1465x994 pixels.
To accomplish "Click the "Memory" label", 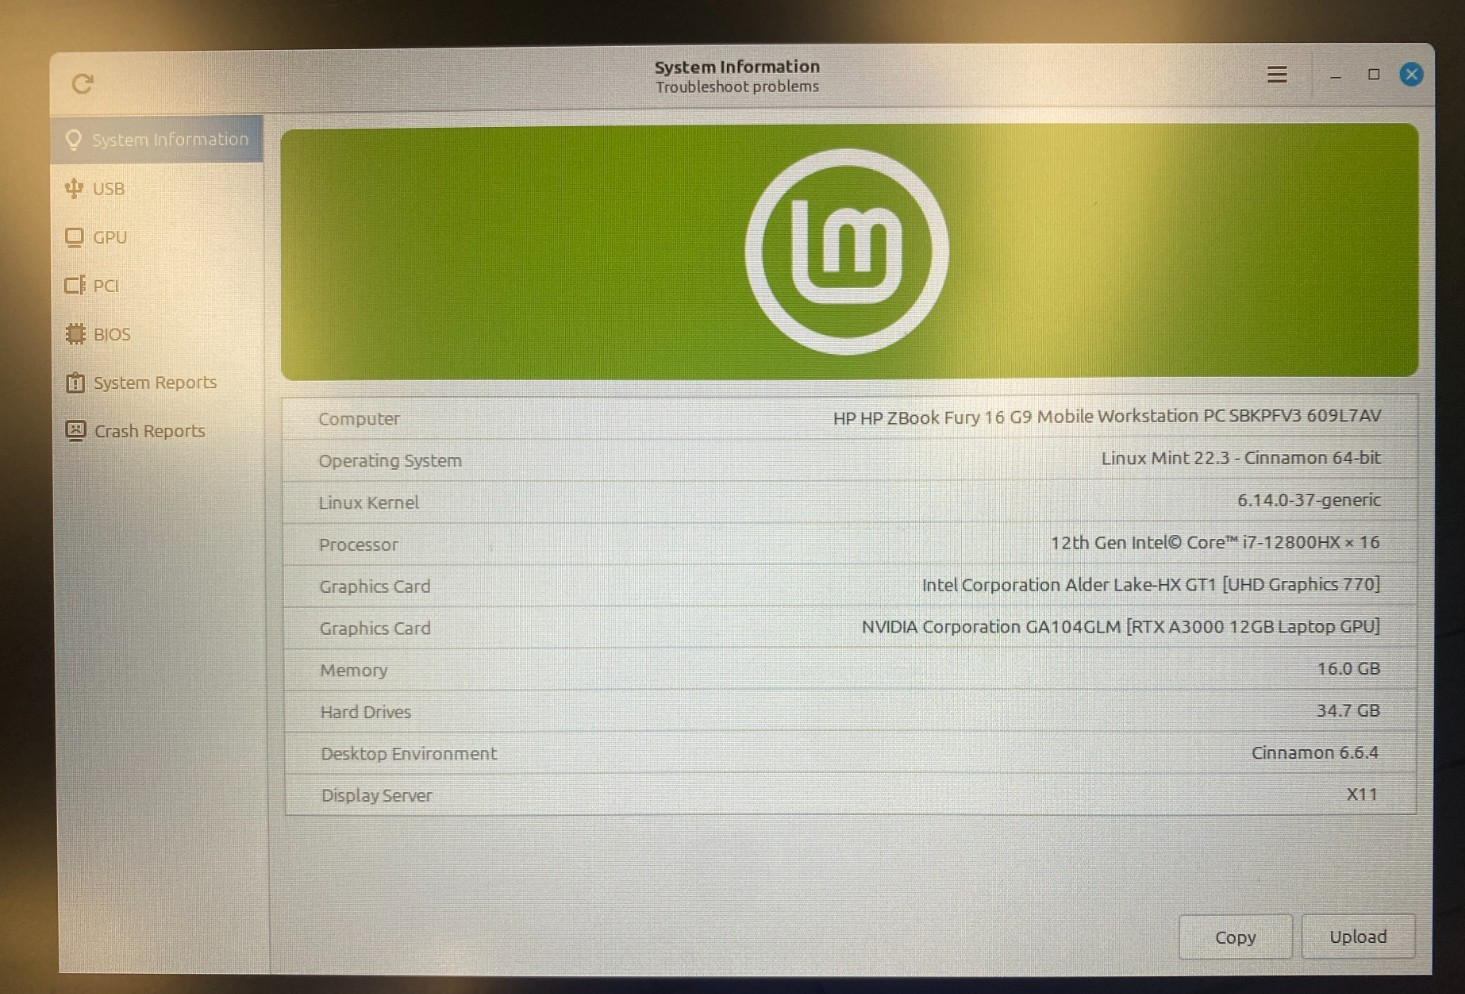I will coord(354,671).
